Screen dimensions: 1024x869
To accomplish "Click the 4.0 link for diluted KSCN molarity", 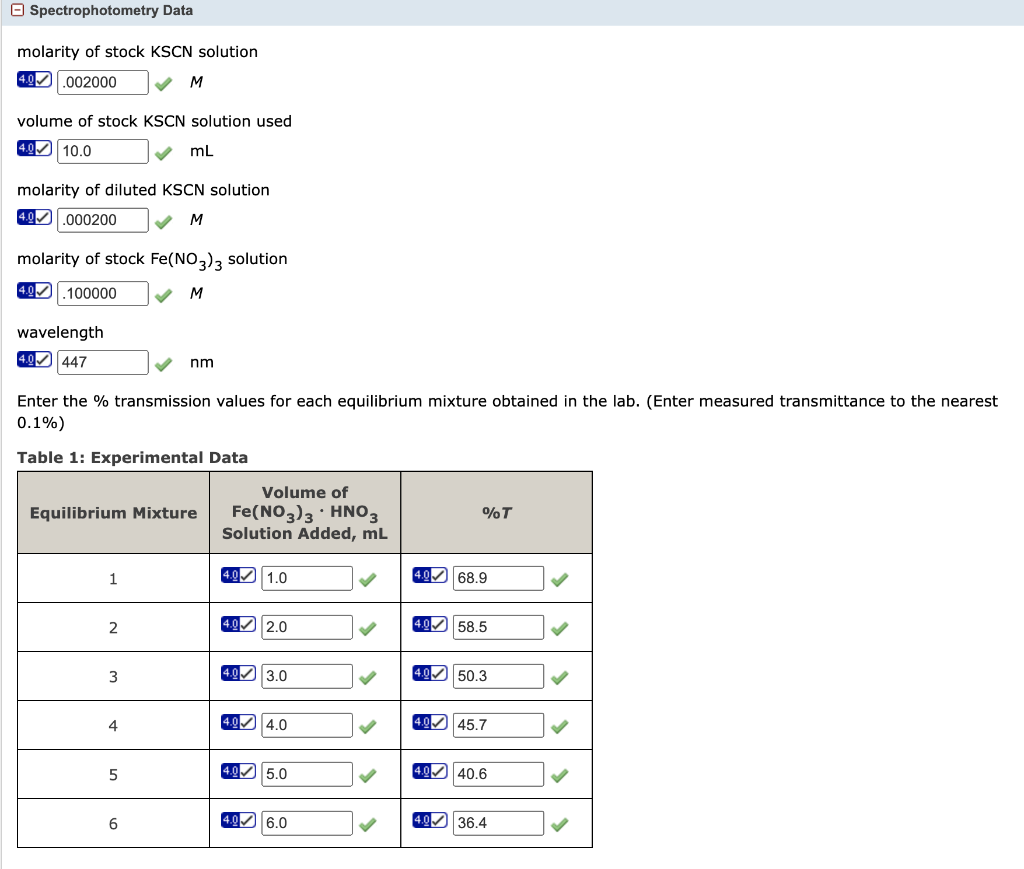I will (x=26, y=219).
